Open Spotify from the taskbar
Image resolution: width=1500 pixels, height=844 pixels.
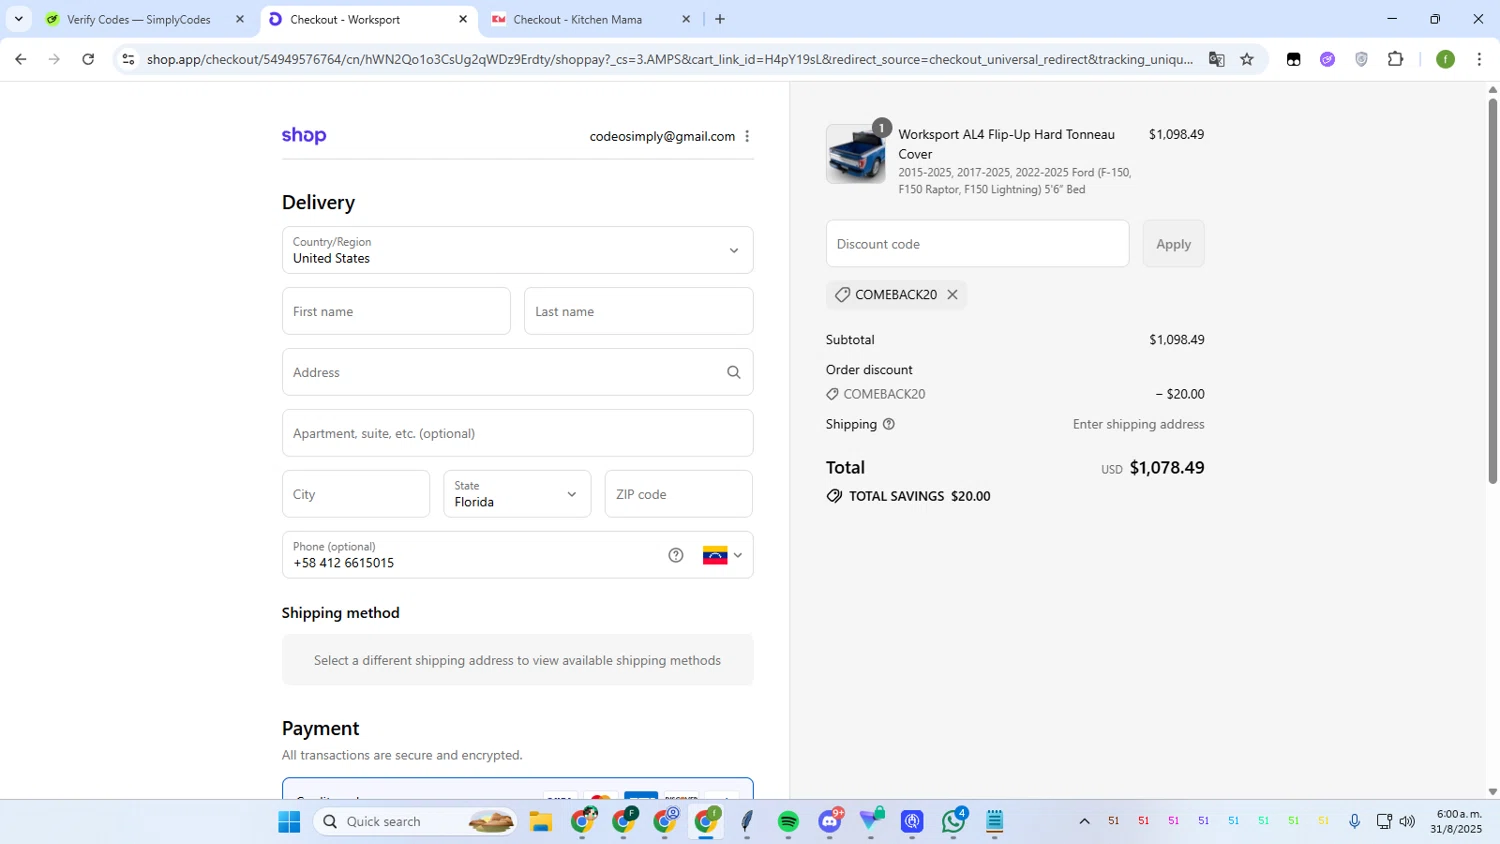(x=788, y=821)
